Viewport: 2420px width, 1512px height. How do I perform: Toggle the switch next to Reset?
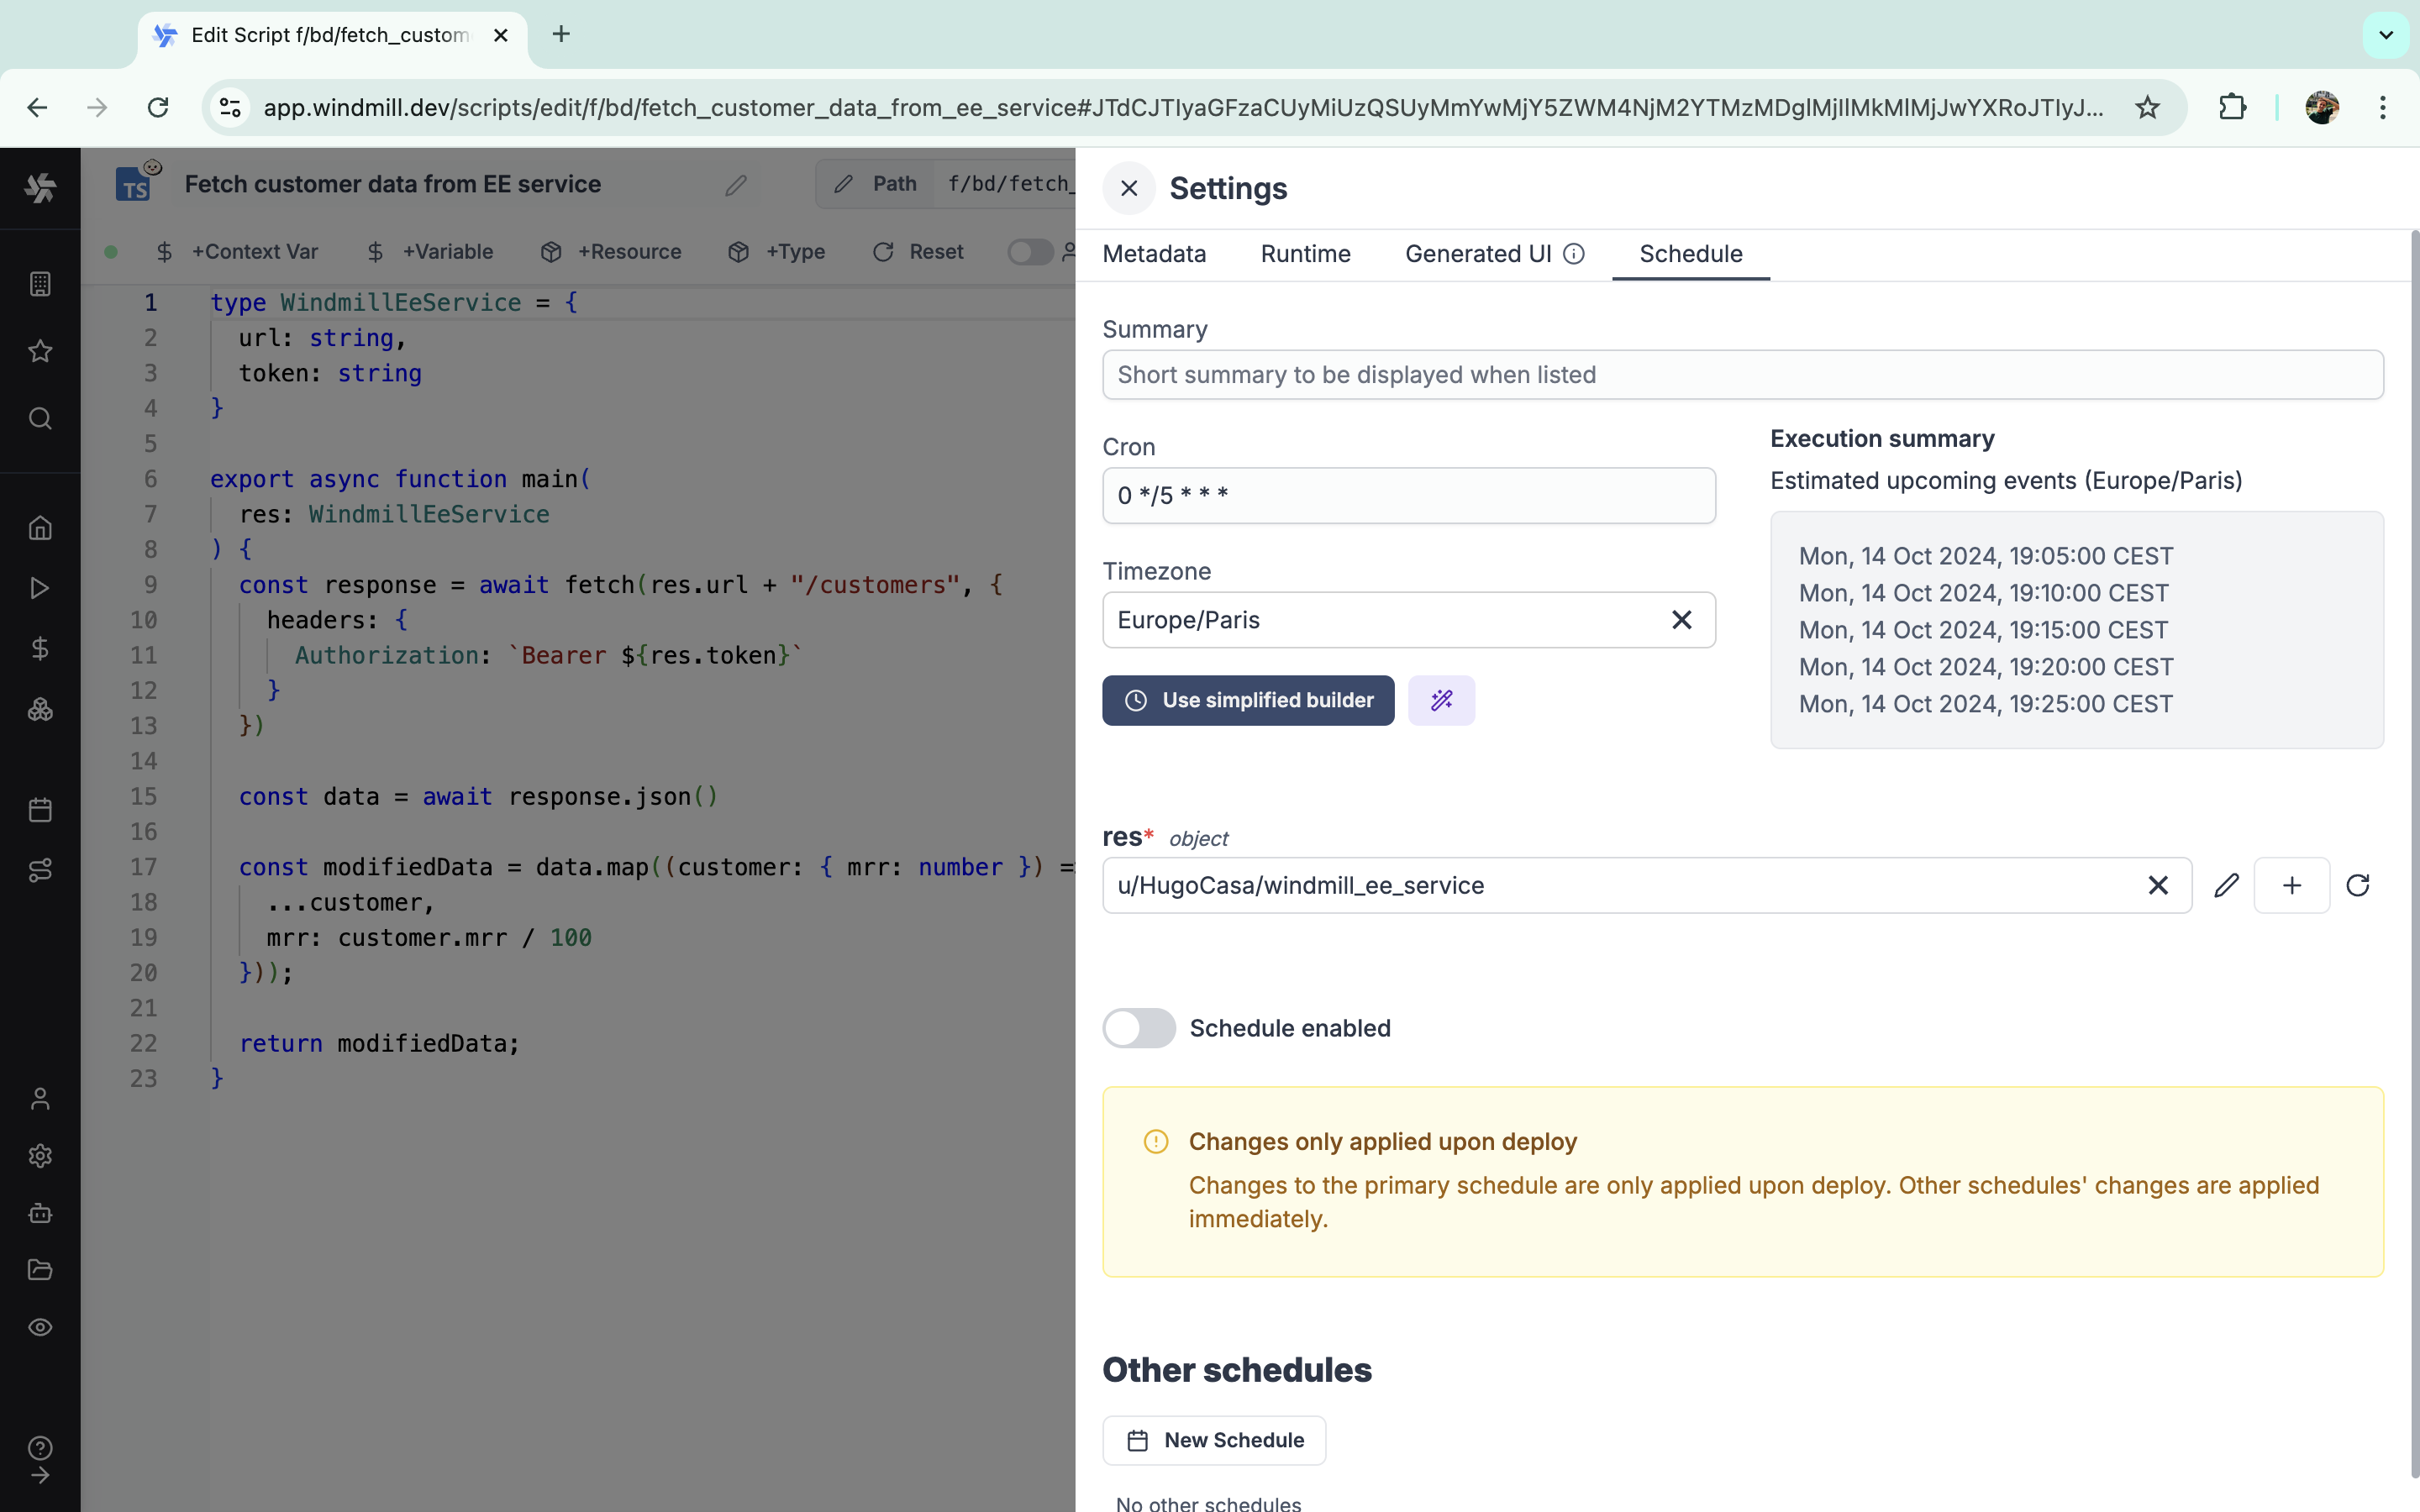(x=1029, y=252)
